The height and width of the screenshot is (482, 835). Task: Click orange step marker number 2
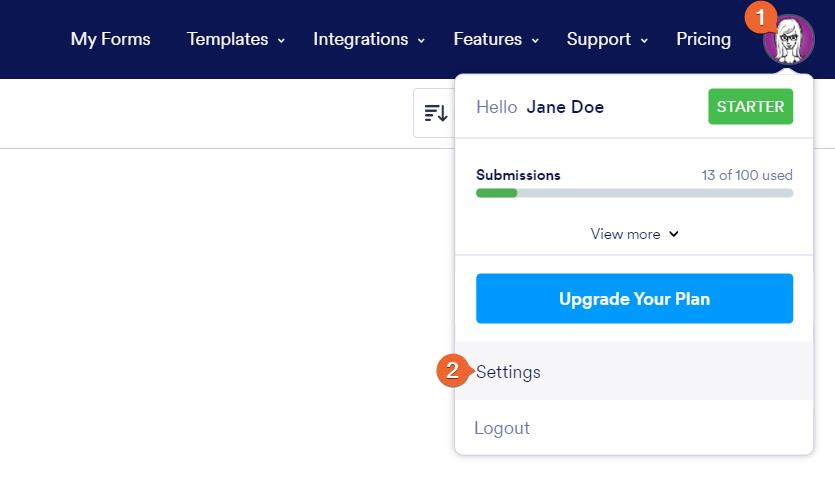pos(453,371)
